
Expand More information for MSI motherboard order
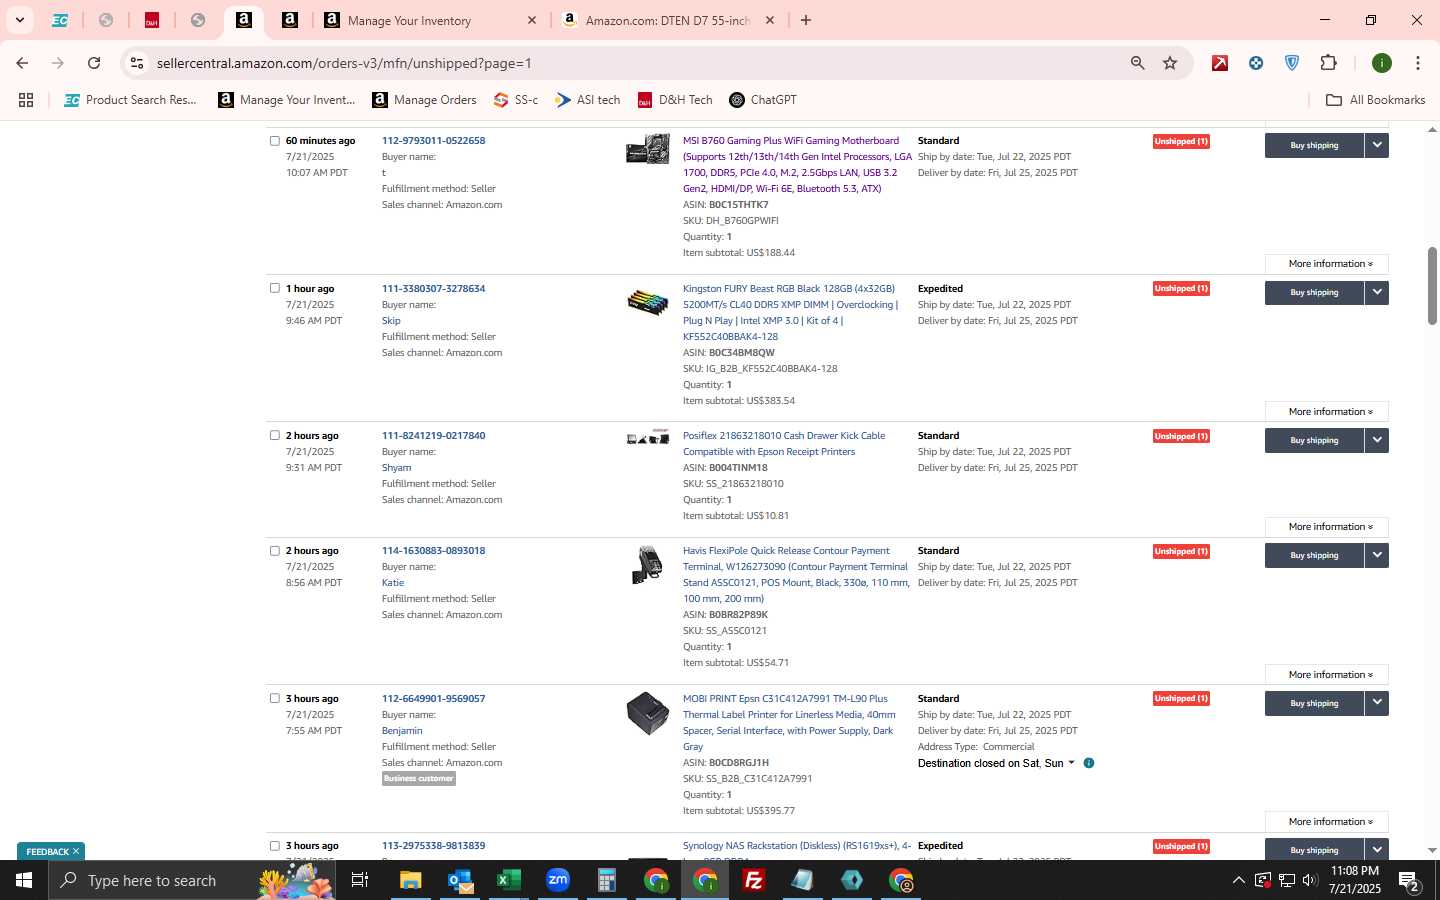1326,264
